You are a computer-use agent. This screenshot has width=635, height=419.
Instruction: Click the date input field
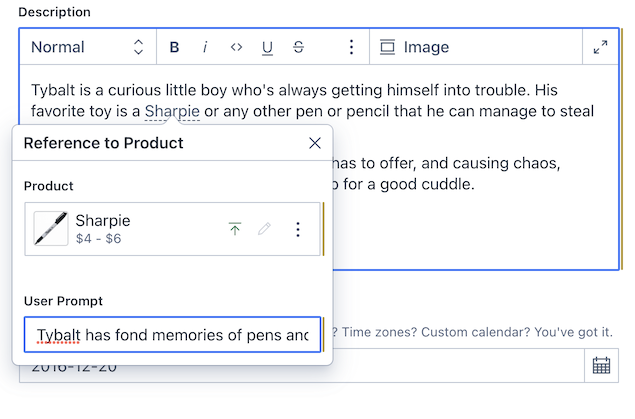coord(450,366)
